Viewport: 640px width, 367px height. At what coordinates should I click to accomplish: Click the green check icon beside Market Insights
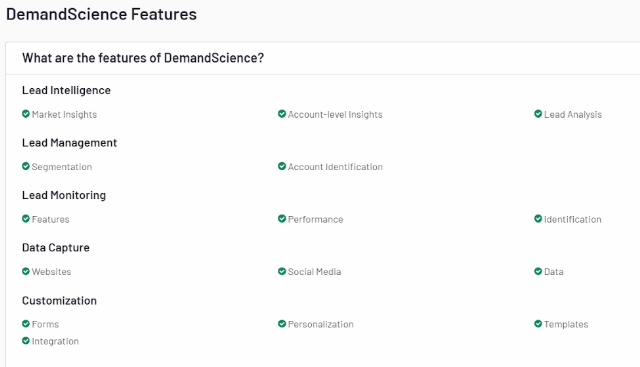pyautogui.click(x=26, y=113)
